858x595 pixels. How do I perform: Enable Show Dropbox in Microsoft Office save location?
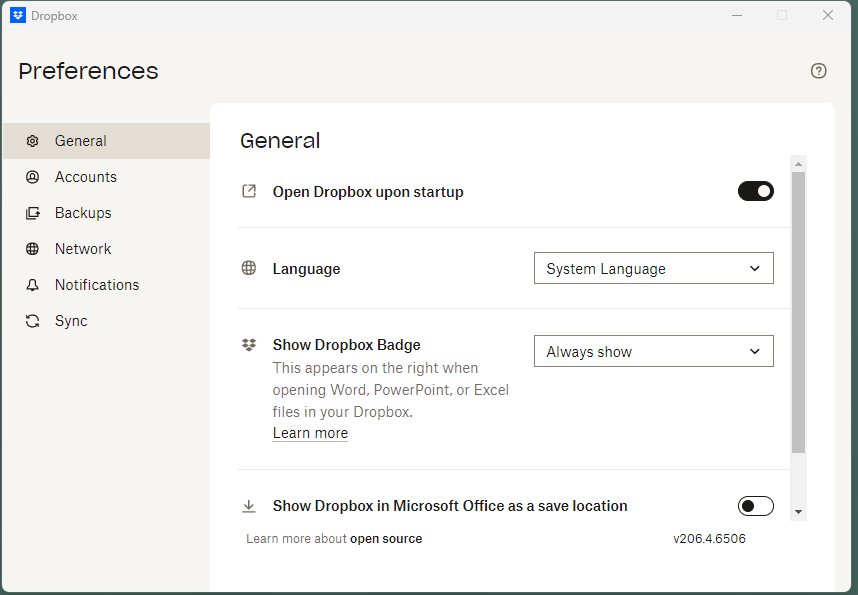coord(756,506)
